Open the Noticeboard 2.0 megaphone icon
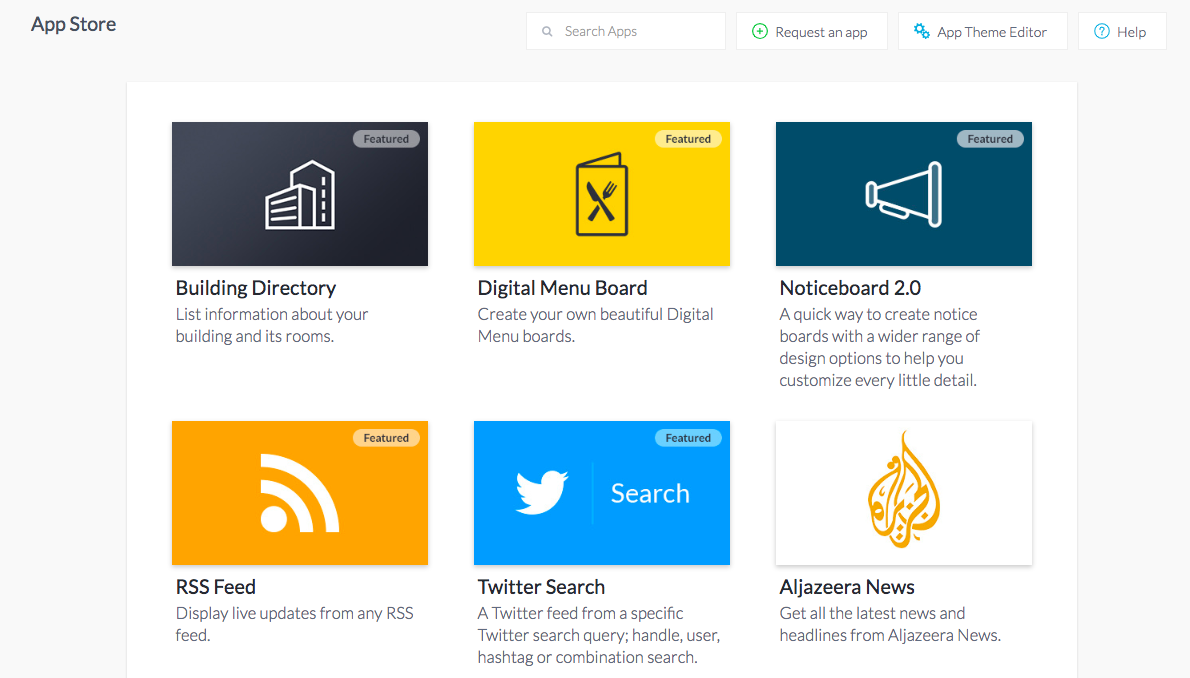Viewport: 1190px width, 678px height. pos(904,194)
